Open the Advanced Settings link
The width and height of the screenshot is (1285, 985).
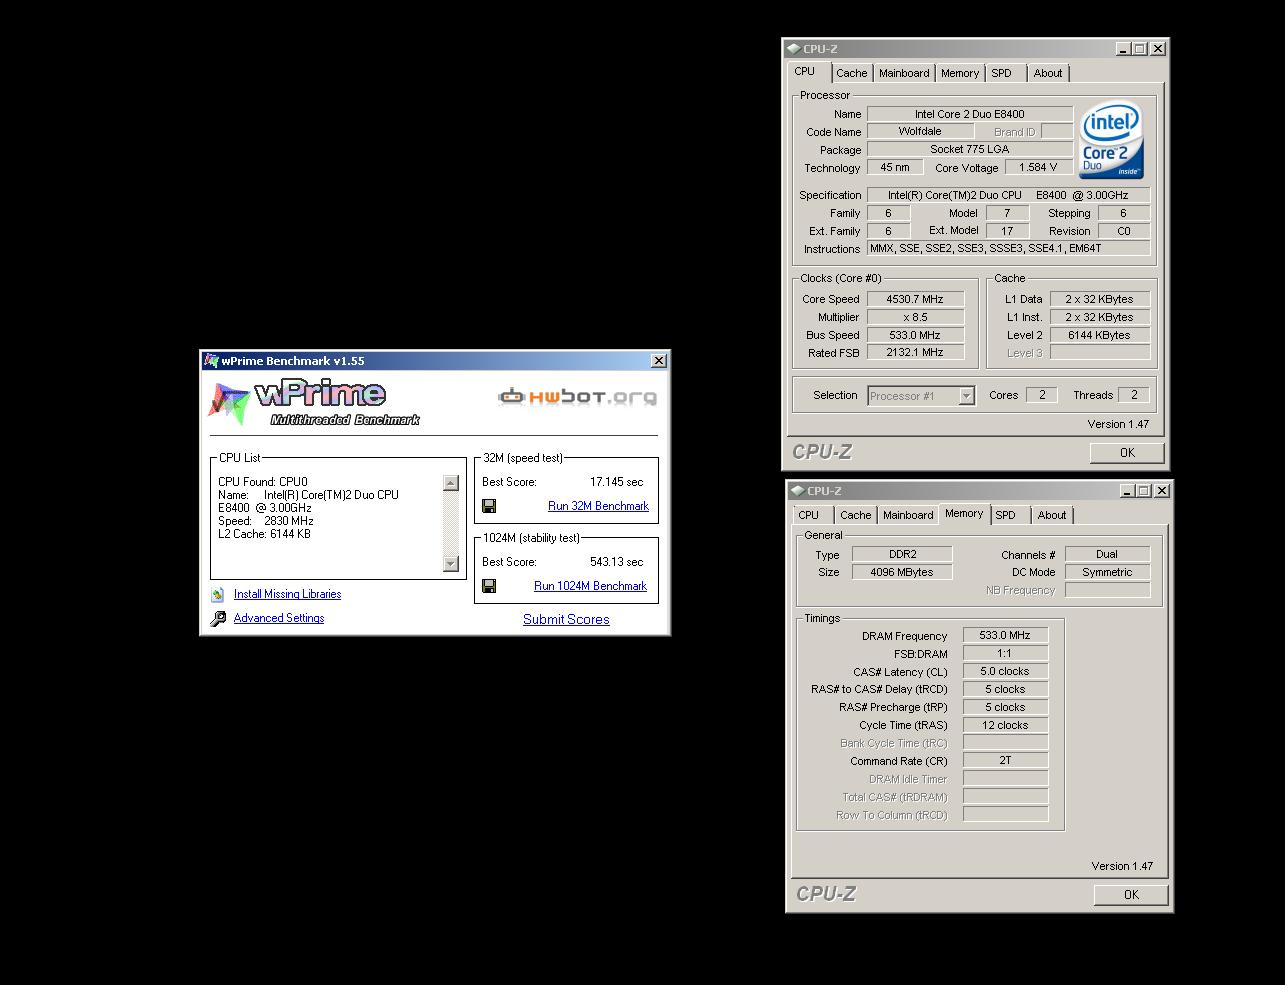279,618
